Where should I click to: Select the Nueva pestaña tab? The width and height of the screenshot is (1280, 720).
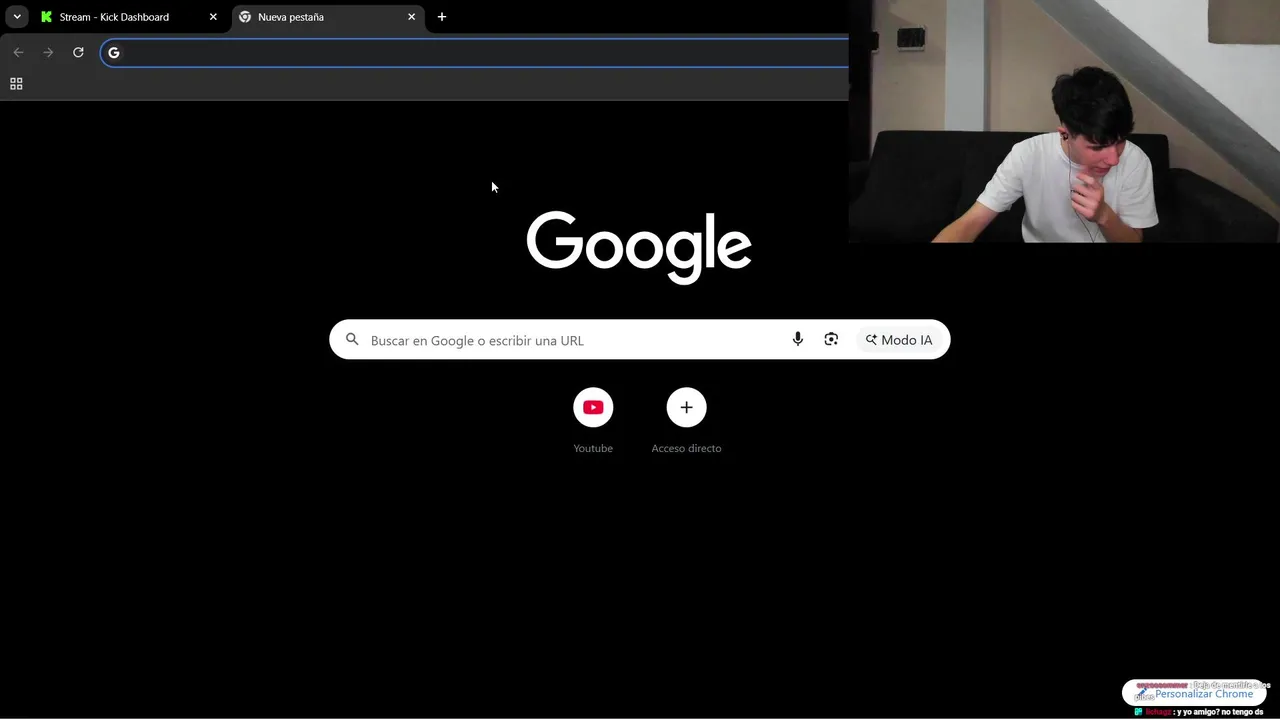328,17
